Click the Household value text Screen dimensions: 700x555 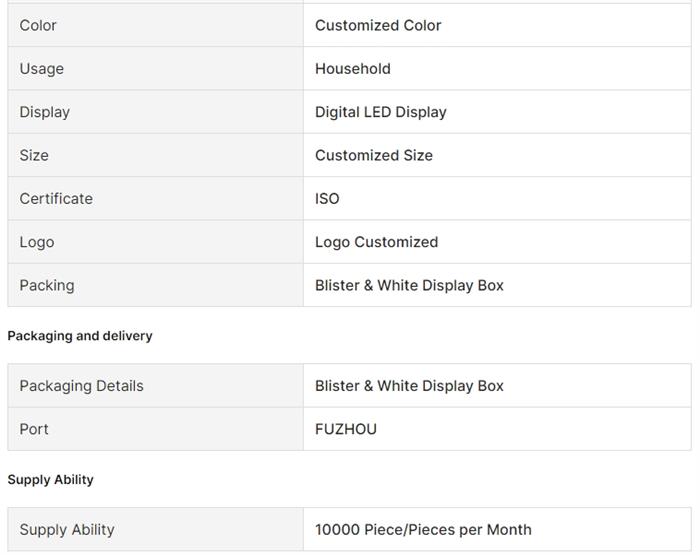pyautogui.click(x=352, y=69)
